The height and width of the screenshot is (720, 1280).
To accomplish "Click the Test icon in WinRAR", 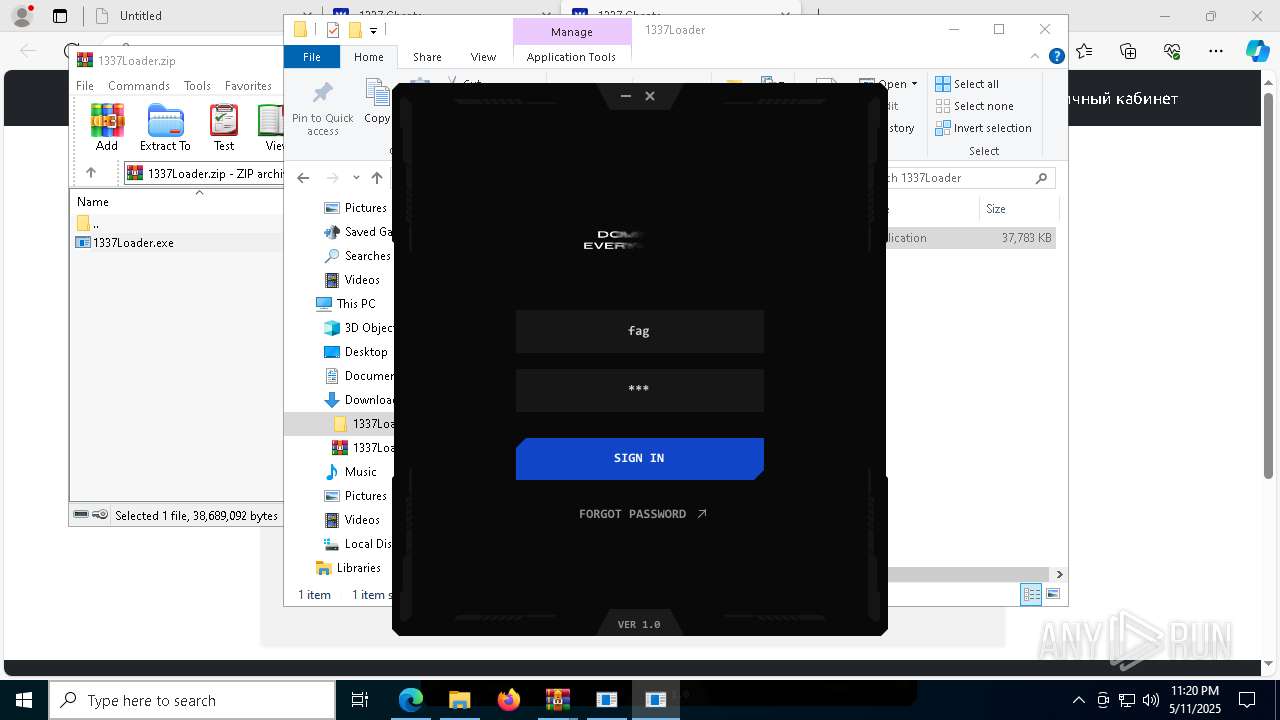I will pyautogui.click(x=224, y=128).
